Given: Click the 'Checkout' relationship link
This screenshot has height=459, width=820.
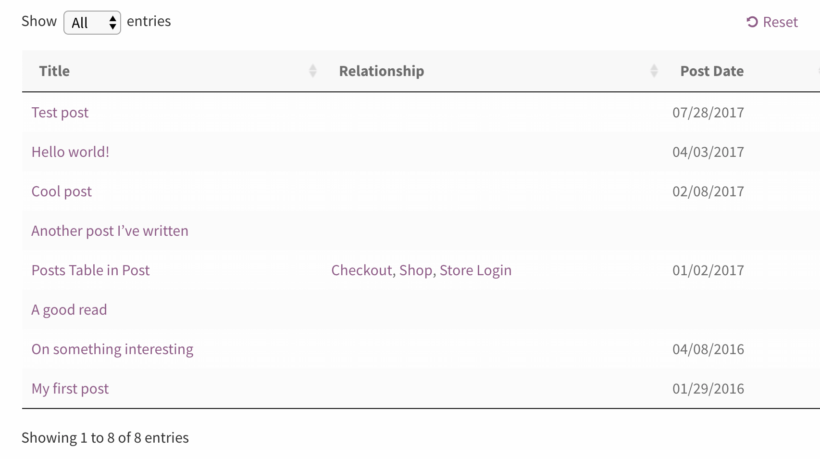Looking at the screenshot, I should pyautogui.click(x=361, y=270).
